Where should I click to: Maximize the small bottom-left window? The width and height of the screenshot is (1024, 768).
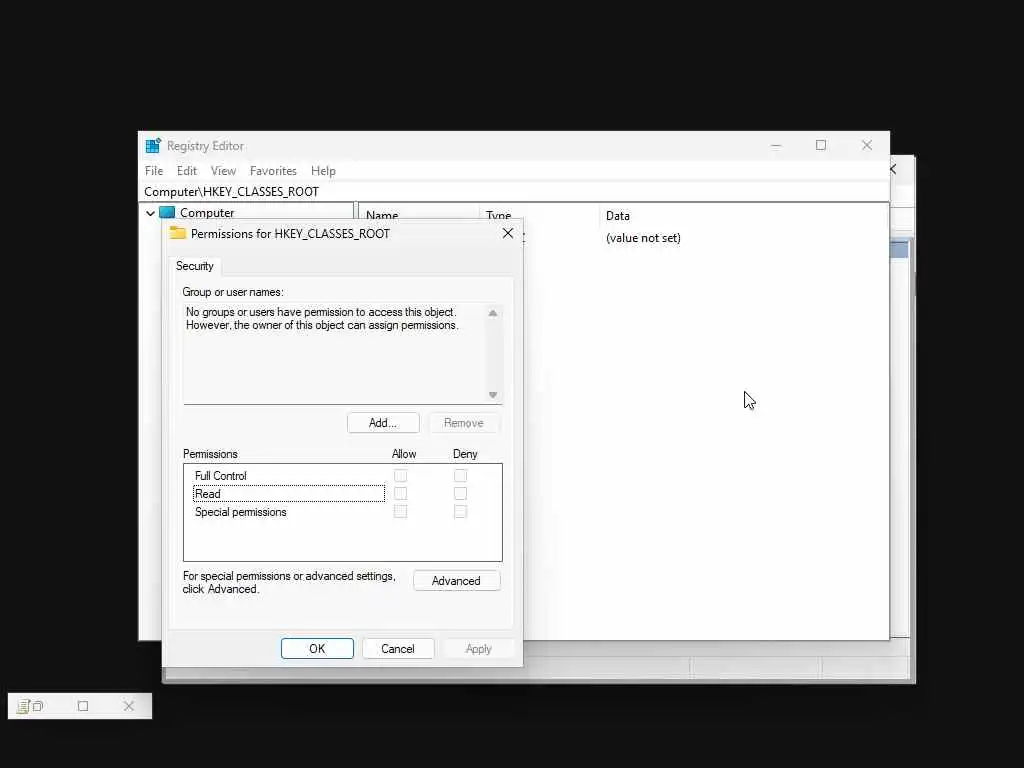(x=83, y=706)
